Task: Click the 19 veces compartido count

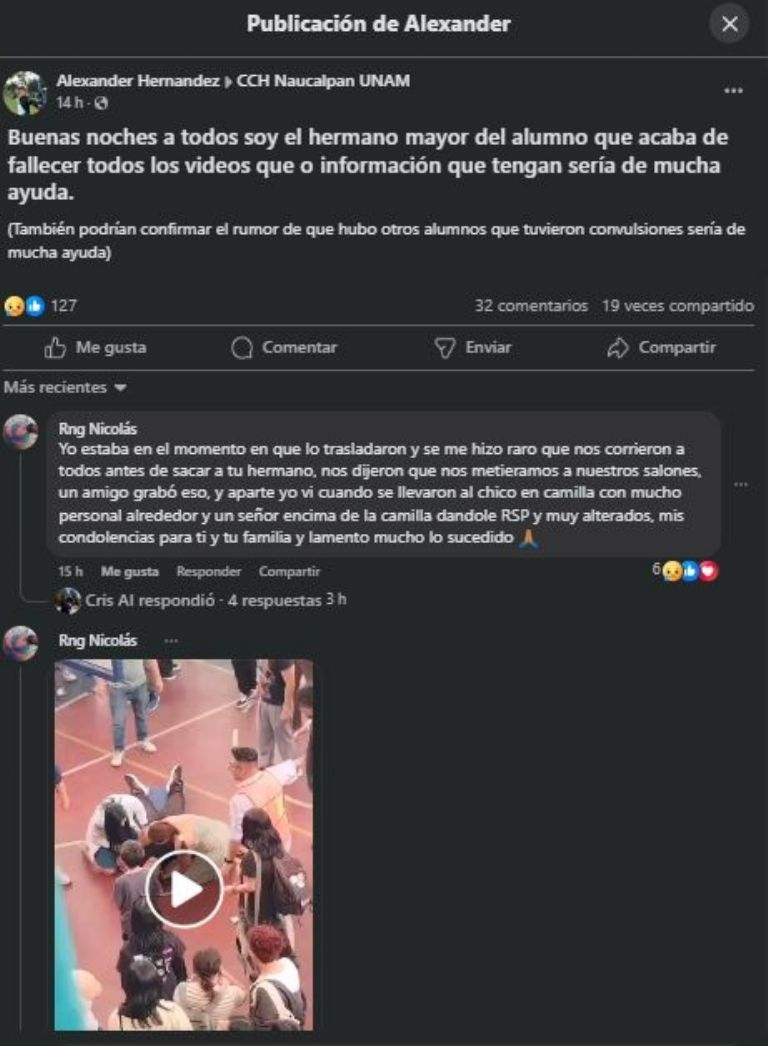Action: click(678, 306)
